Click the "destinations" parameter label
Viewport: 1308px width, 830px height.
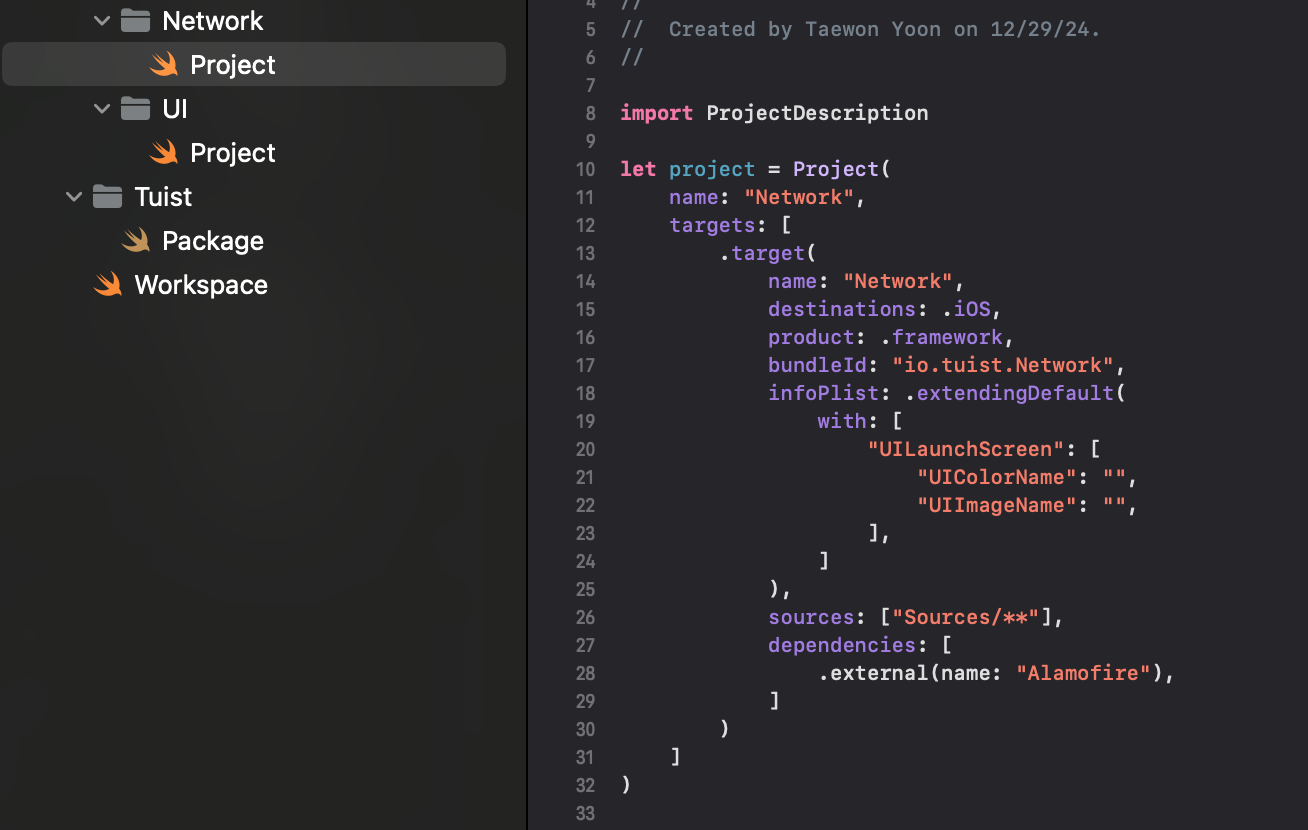842,309
